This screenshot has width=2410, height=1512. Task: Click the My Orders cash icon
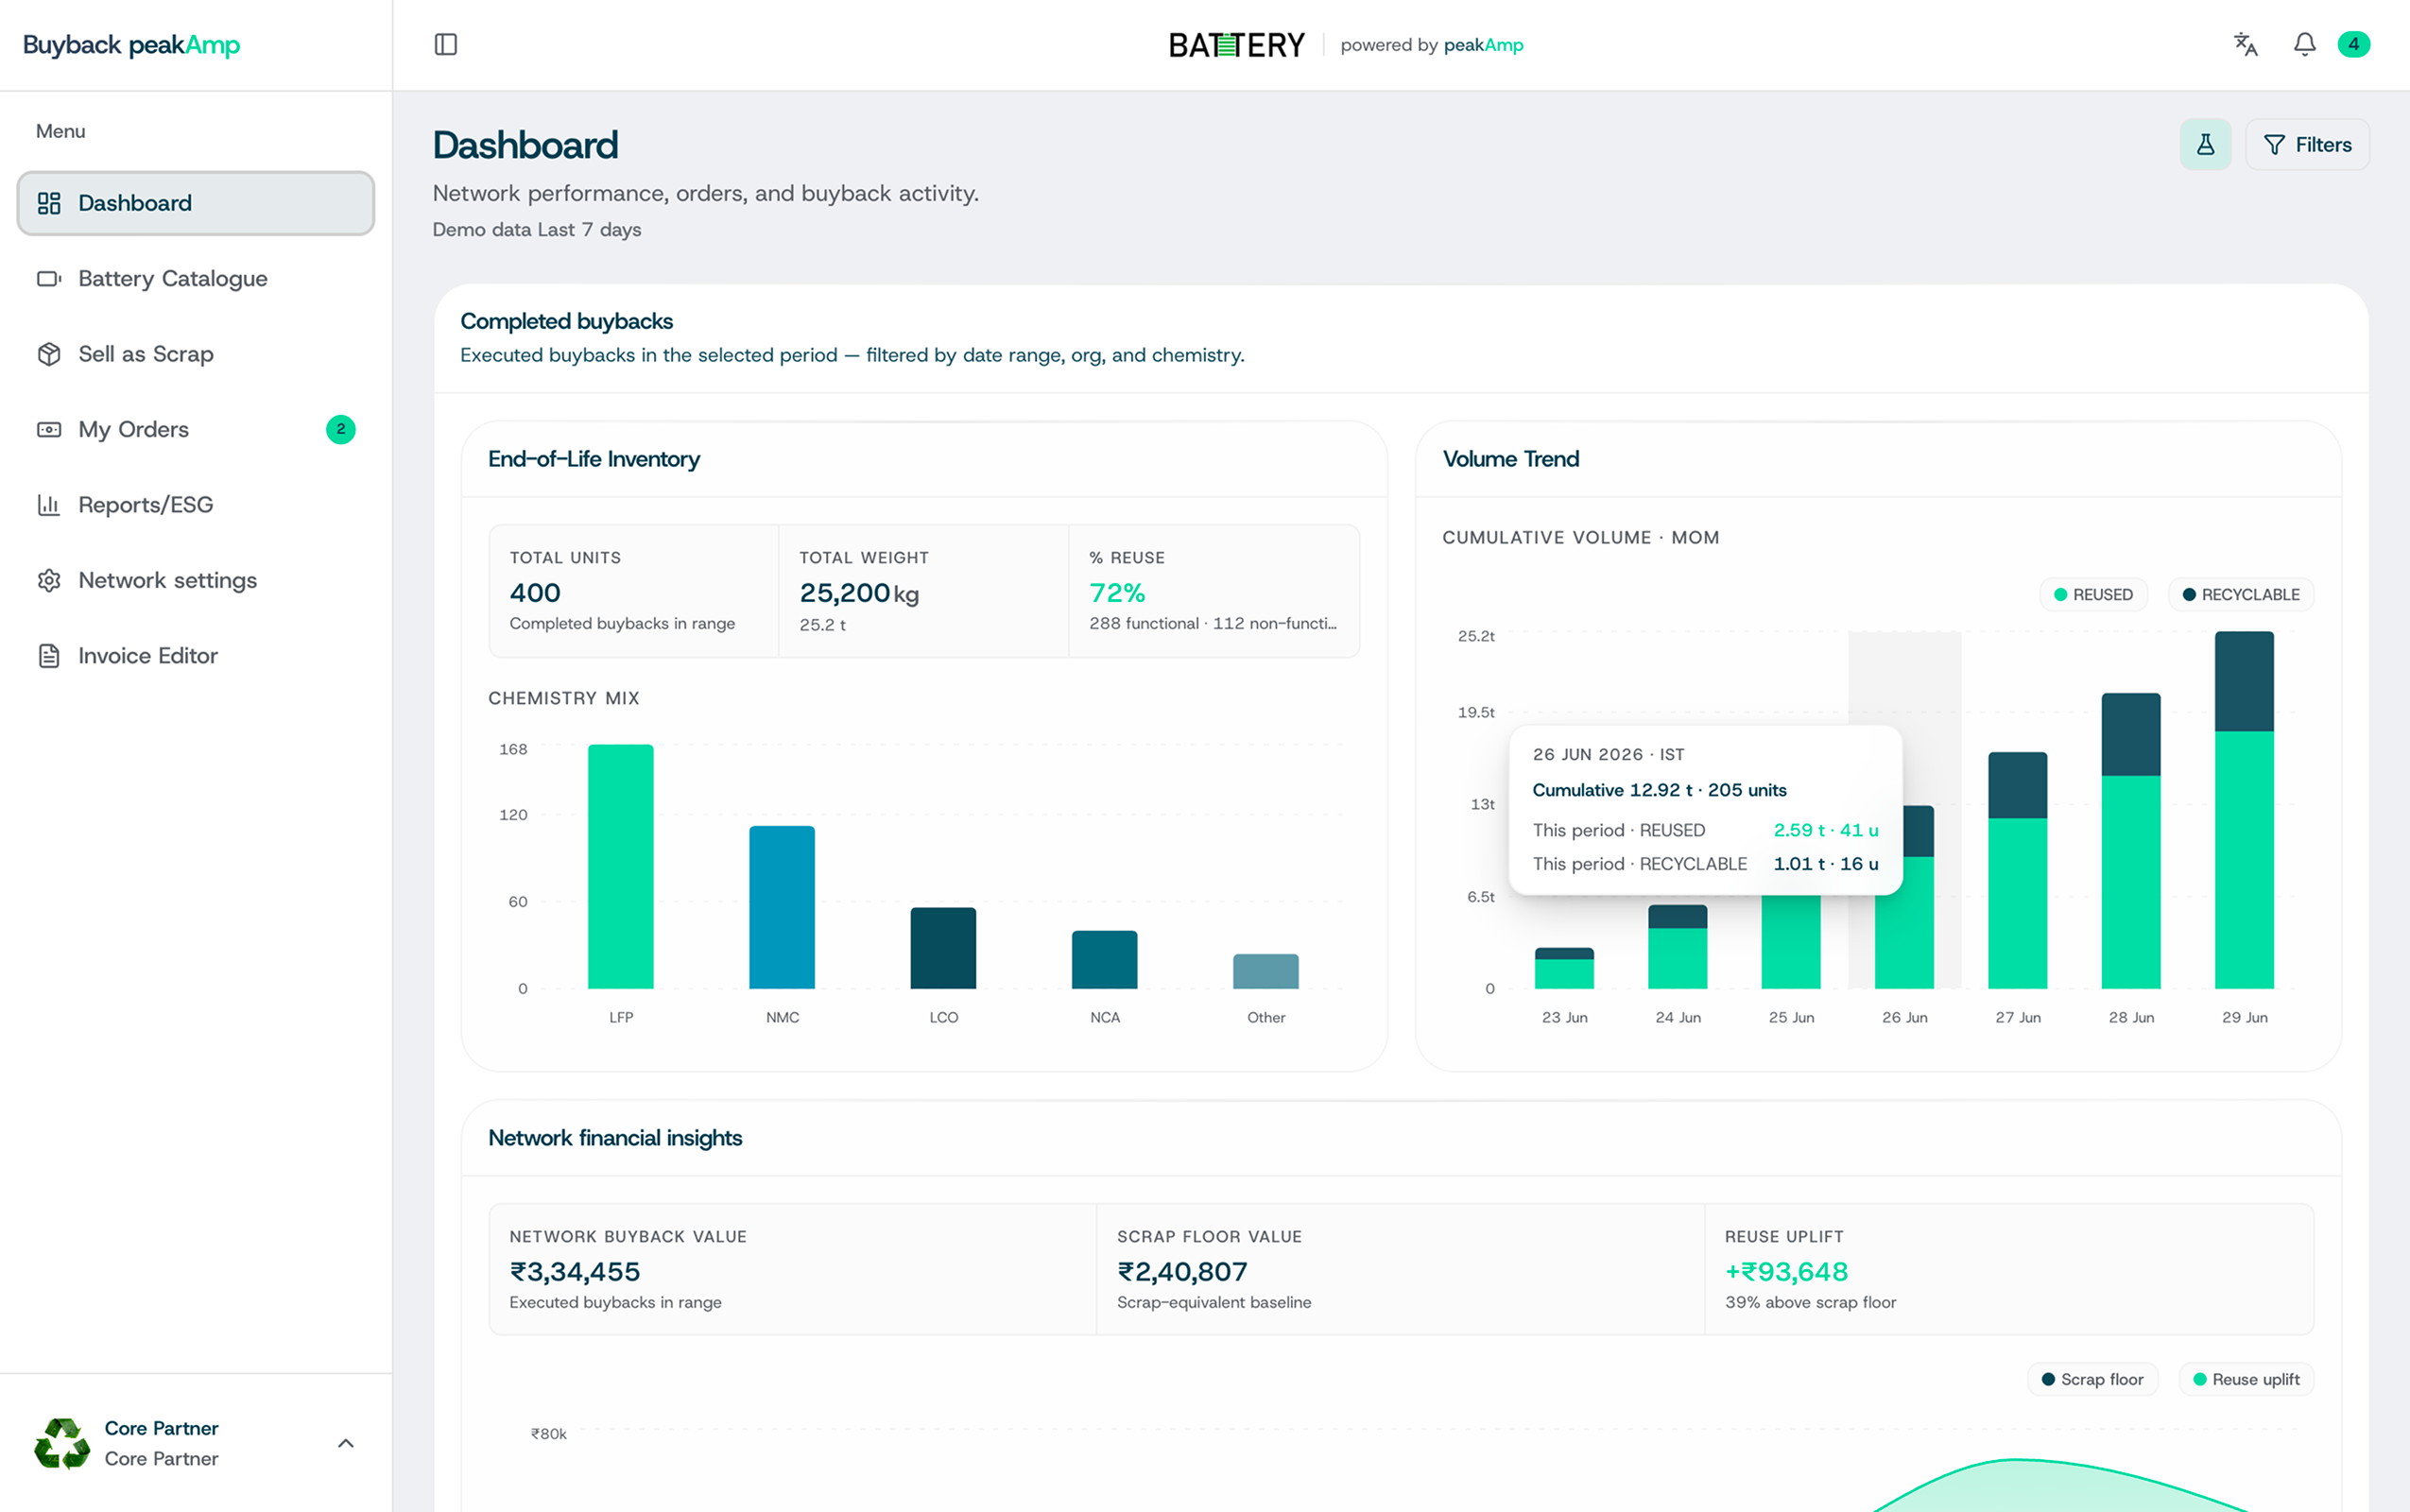coord(49,429)
